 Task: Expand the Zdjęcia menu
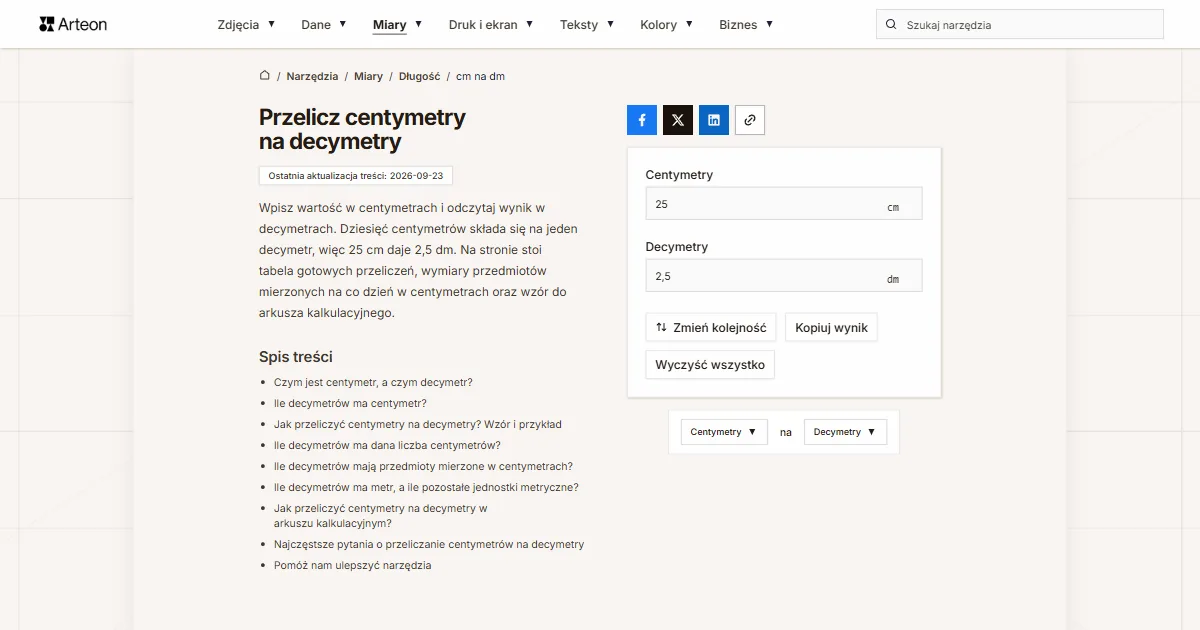point(246,24)
